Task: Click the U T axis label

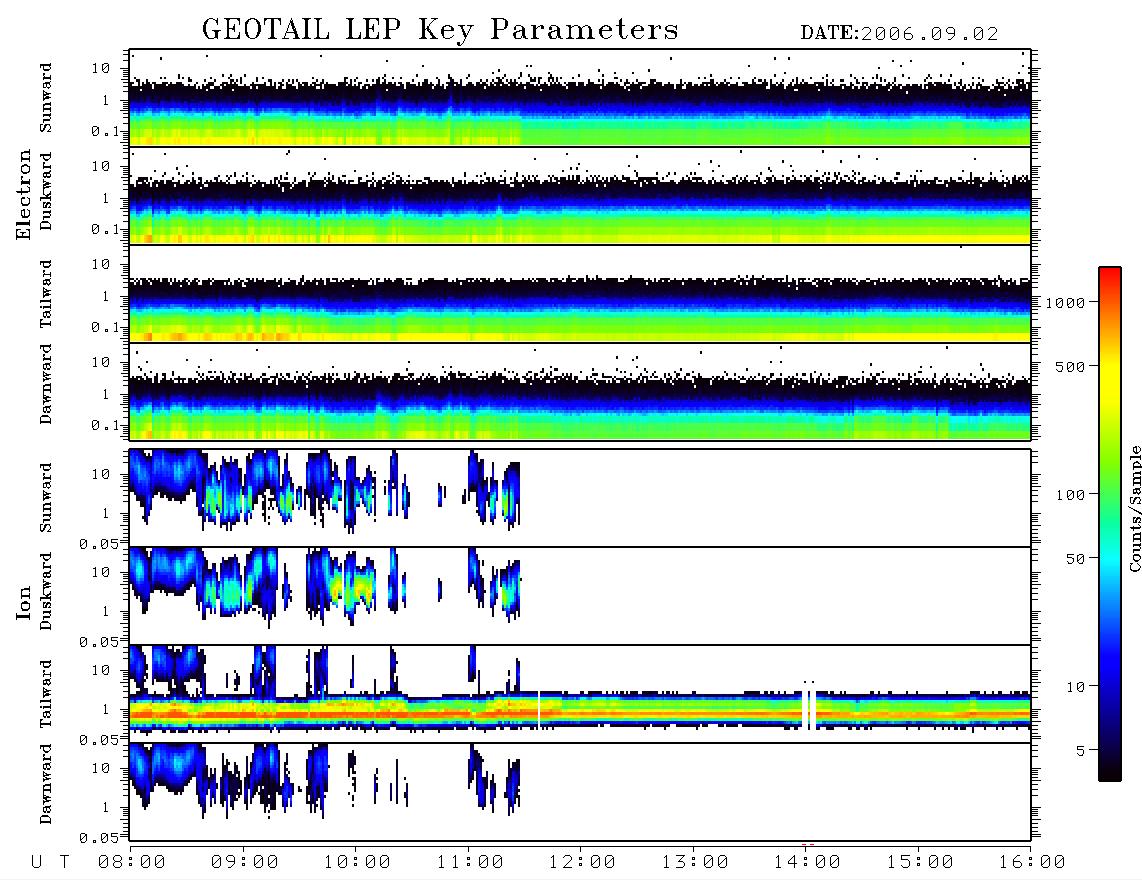Action: (x=51, y=862)
